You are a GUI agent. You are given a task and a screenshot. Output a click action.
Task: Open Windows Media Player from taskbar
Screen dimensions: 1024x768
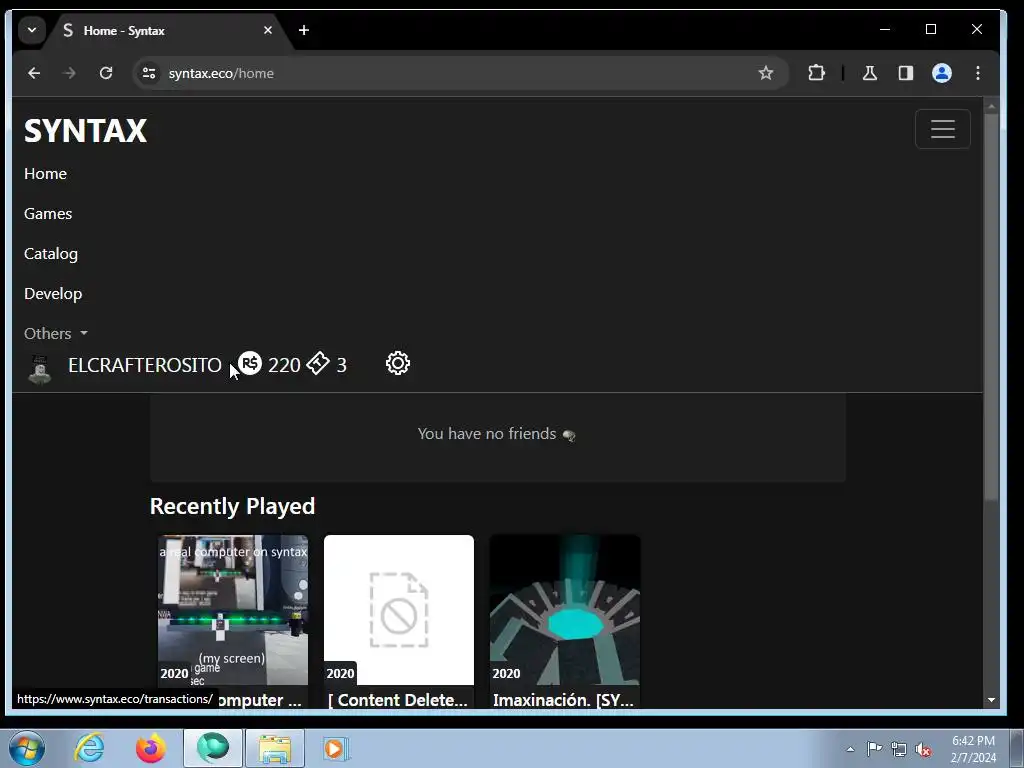click(x=337, y=748)
